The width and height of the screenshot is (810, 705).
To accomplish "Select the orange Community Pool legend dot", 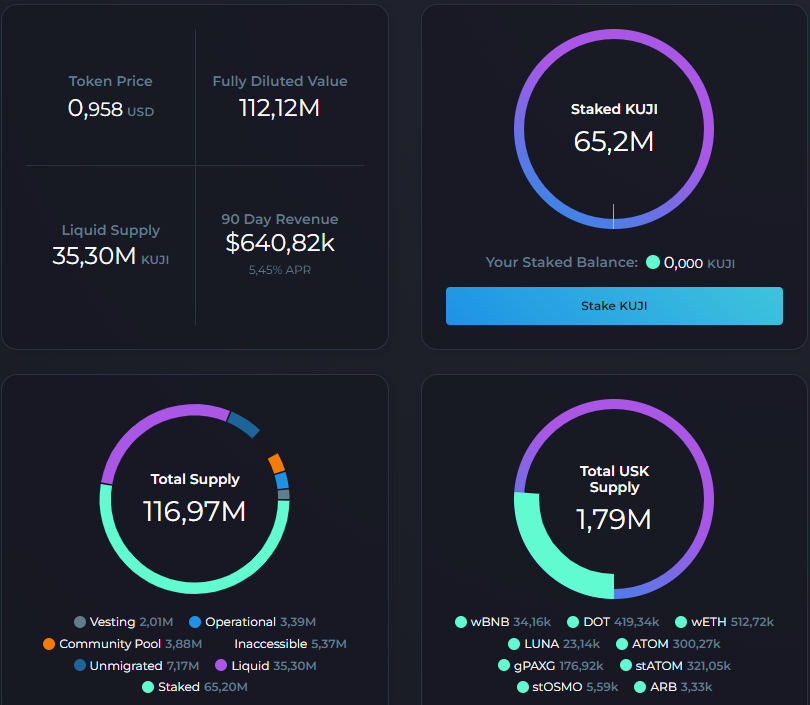I will click(x=49, y=644).
